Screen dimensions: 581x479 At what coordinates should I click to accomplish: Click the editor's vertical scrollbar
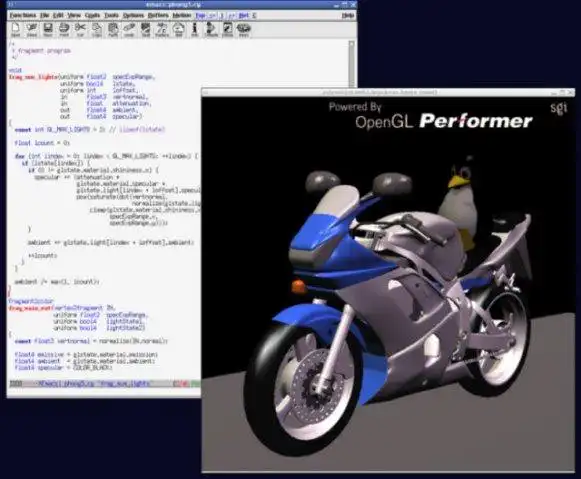351,64
